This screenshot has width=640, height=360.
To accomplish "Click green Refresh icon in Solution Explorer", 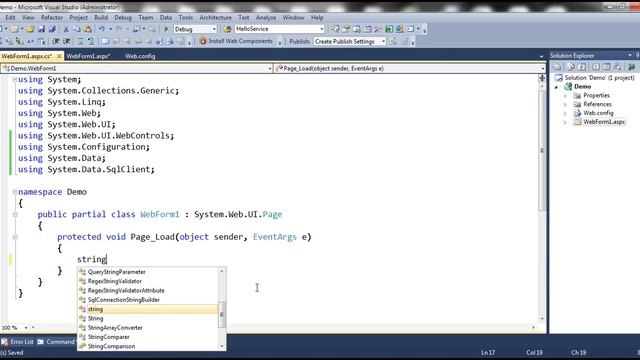I will pos(582,67).
